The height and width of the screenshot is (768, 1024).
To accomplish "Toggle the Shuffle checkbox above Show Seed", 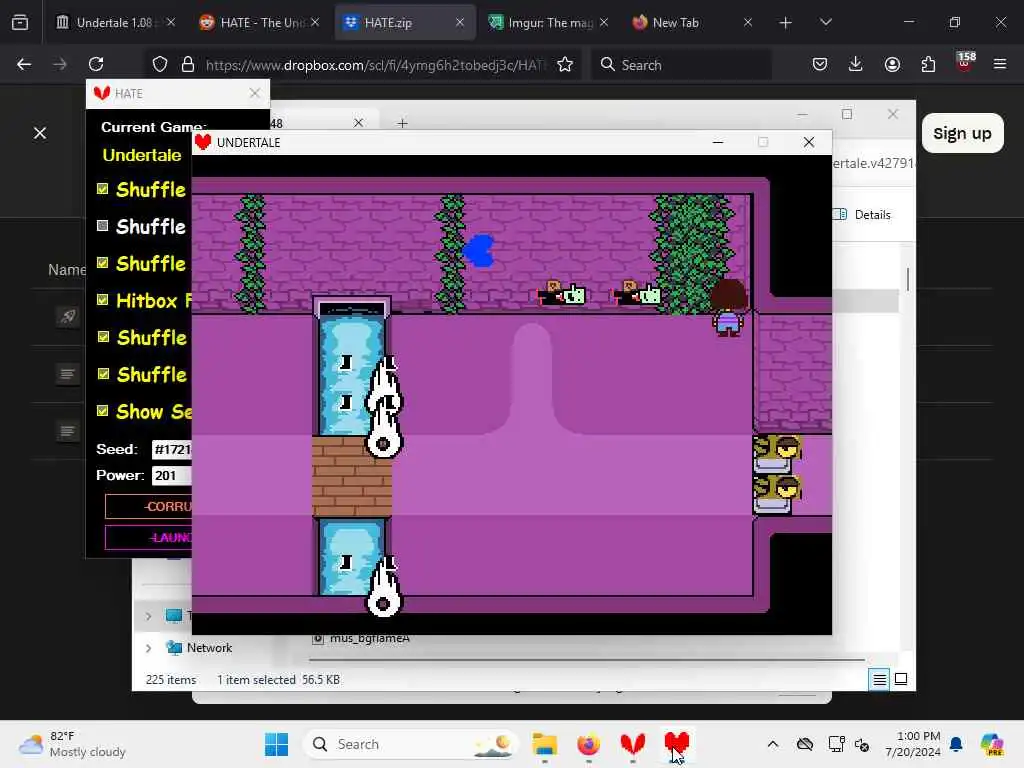I will (103, 374).
